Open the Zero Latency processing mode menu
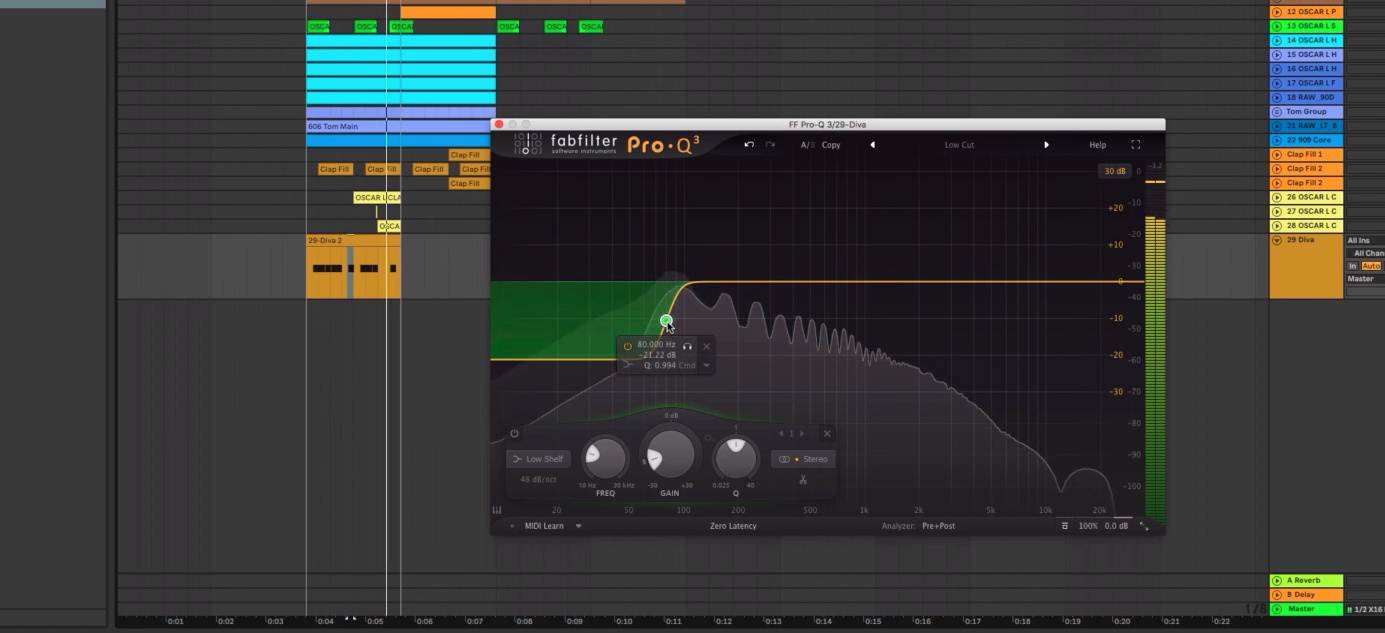This screenshot has width=1385, height=633. click(x=733, y=526)
